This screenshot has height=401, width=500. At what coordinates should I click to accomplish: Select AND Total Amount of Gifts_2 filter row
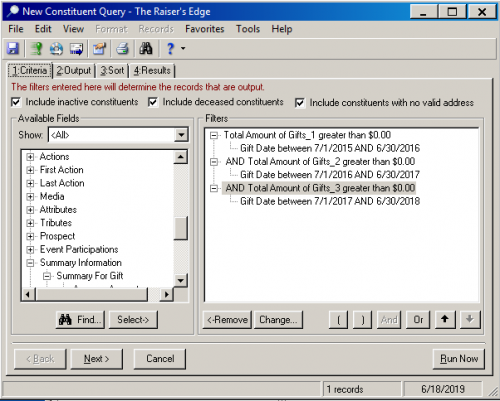coord(320,162)
